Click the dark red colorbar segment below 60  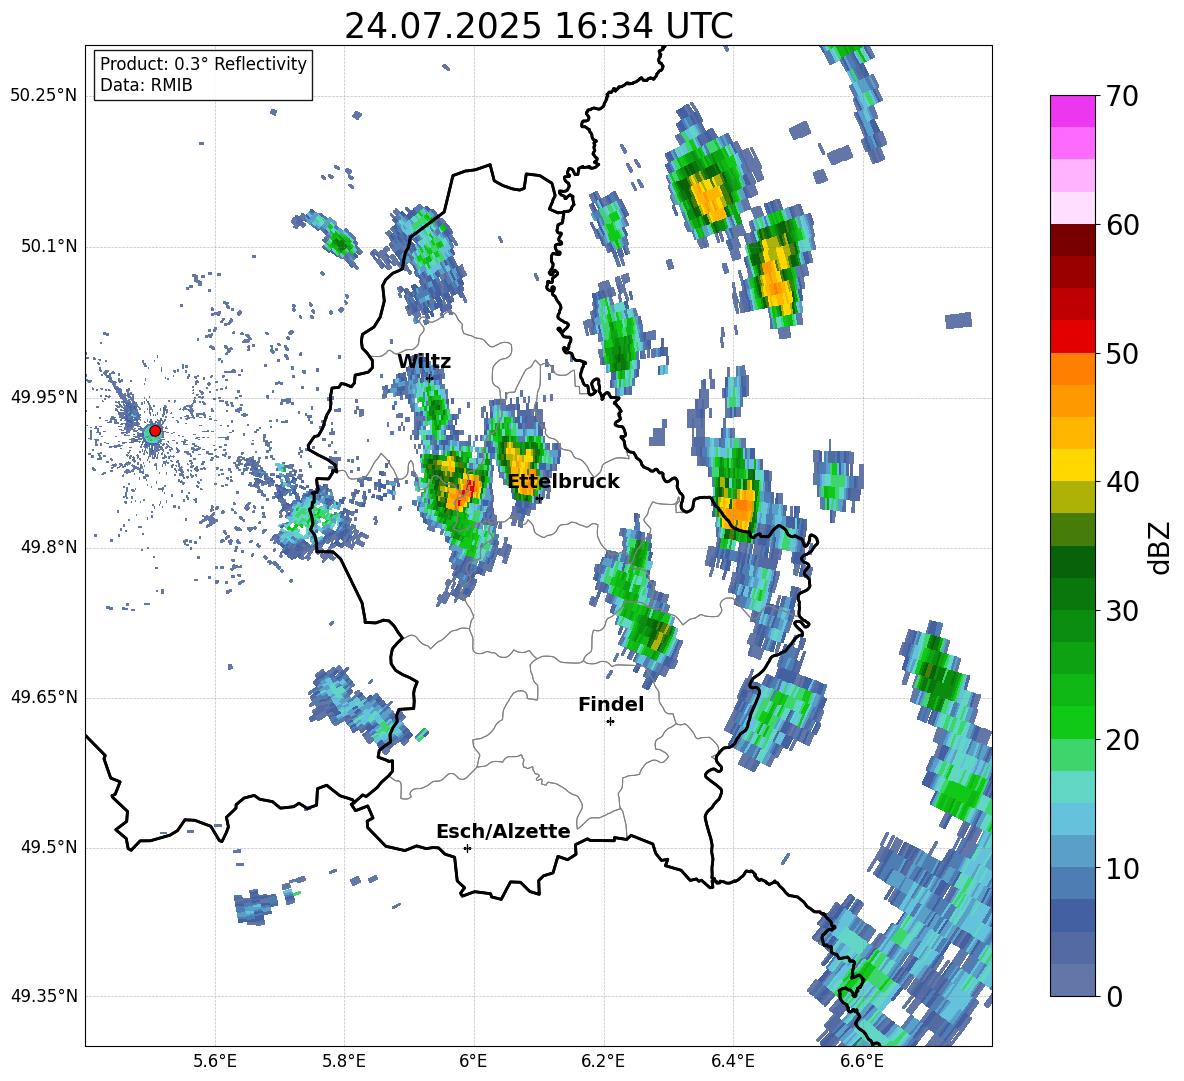pyautogui.click(x=1072, y=239)
